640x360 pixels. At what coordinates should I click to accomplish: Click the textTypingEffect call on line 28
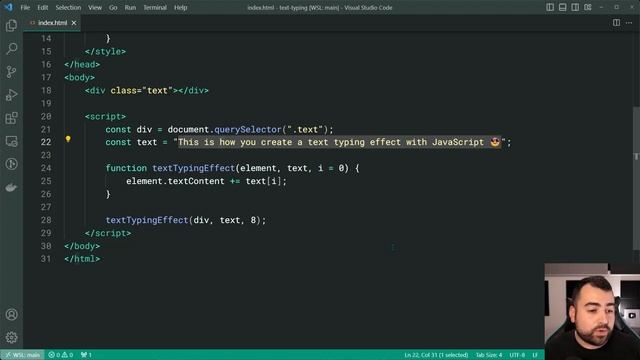click(x=147, y=220)
